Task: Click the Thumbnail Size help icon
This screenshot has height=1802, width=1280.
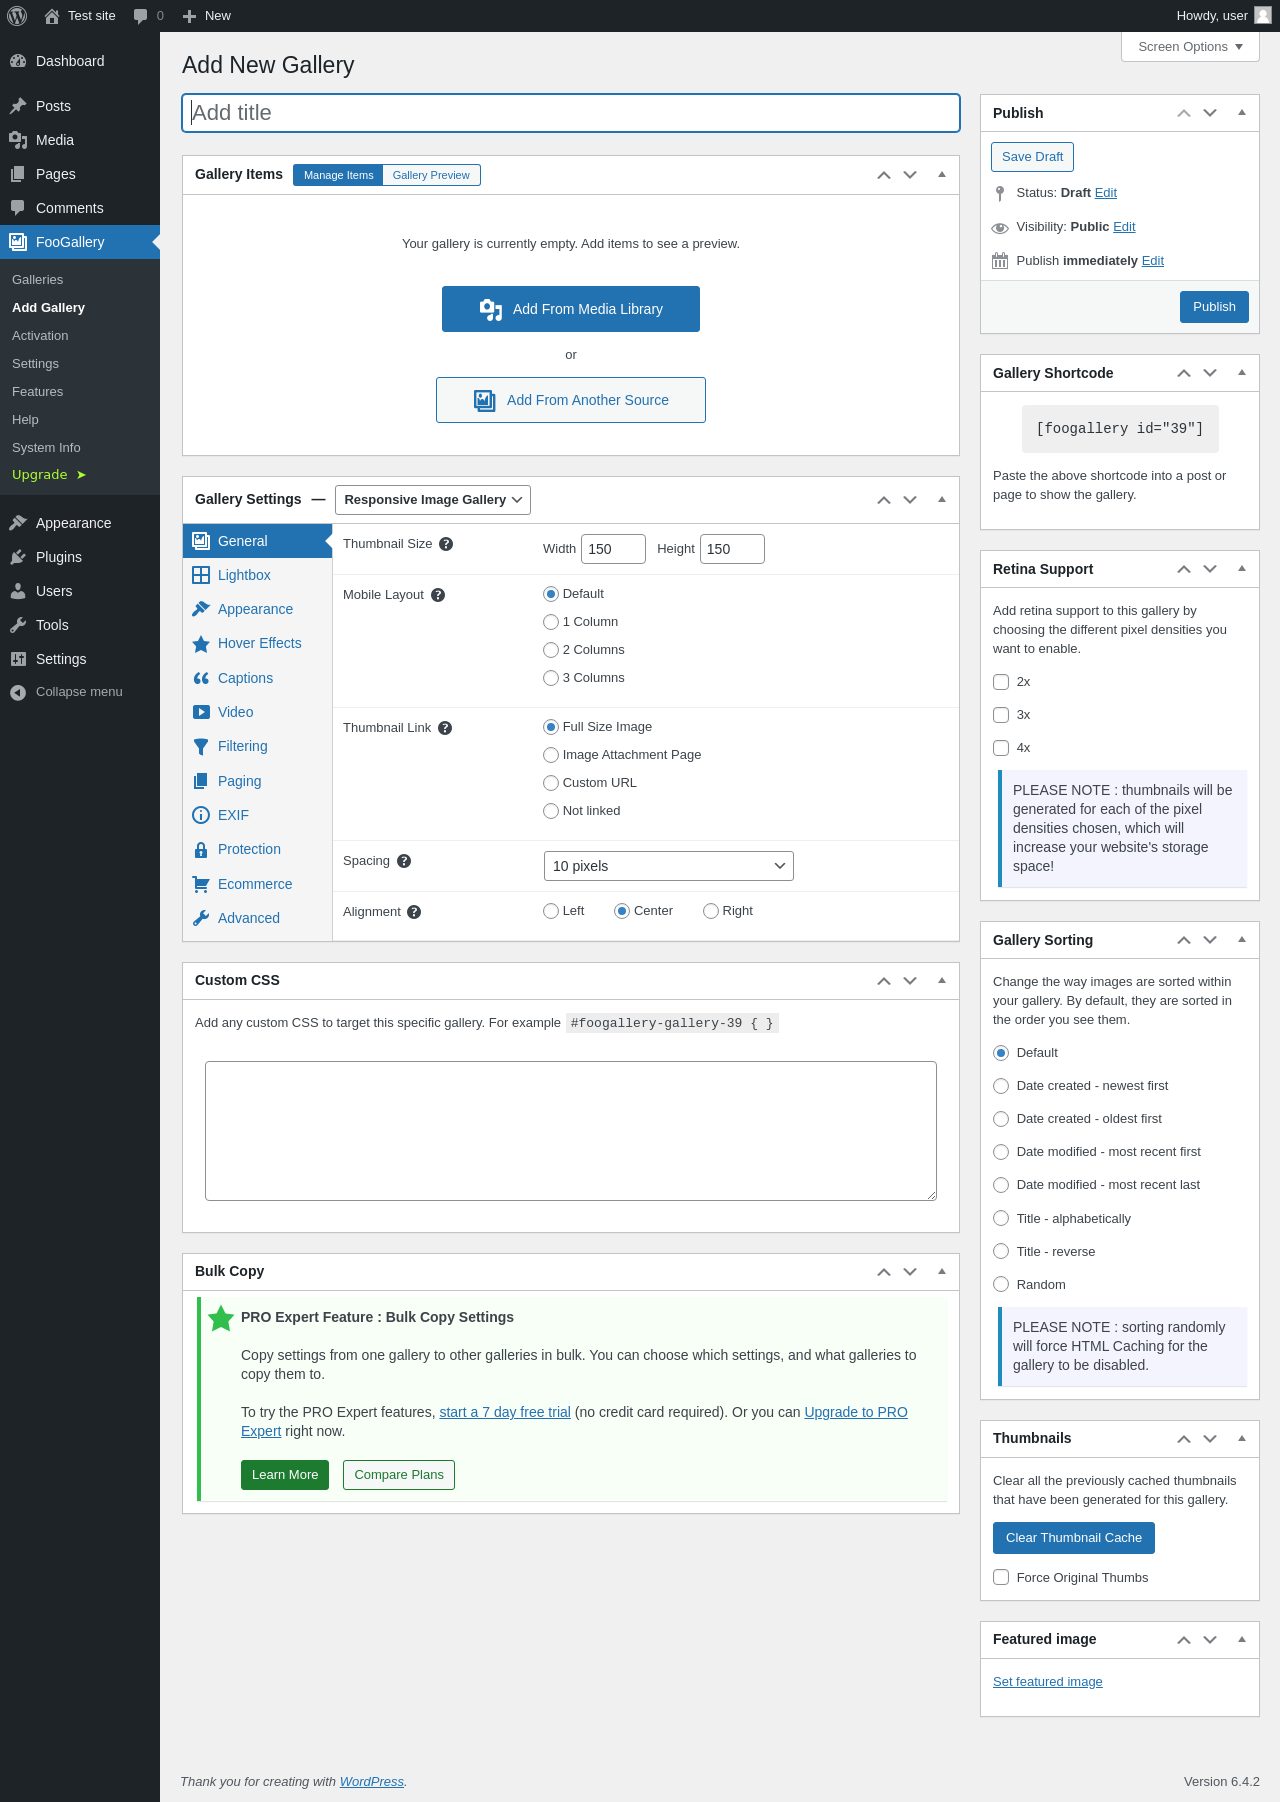Action: click(x=446, y=544)
